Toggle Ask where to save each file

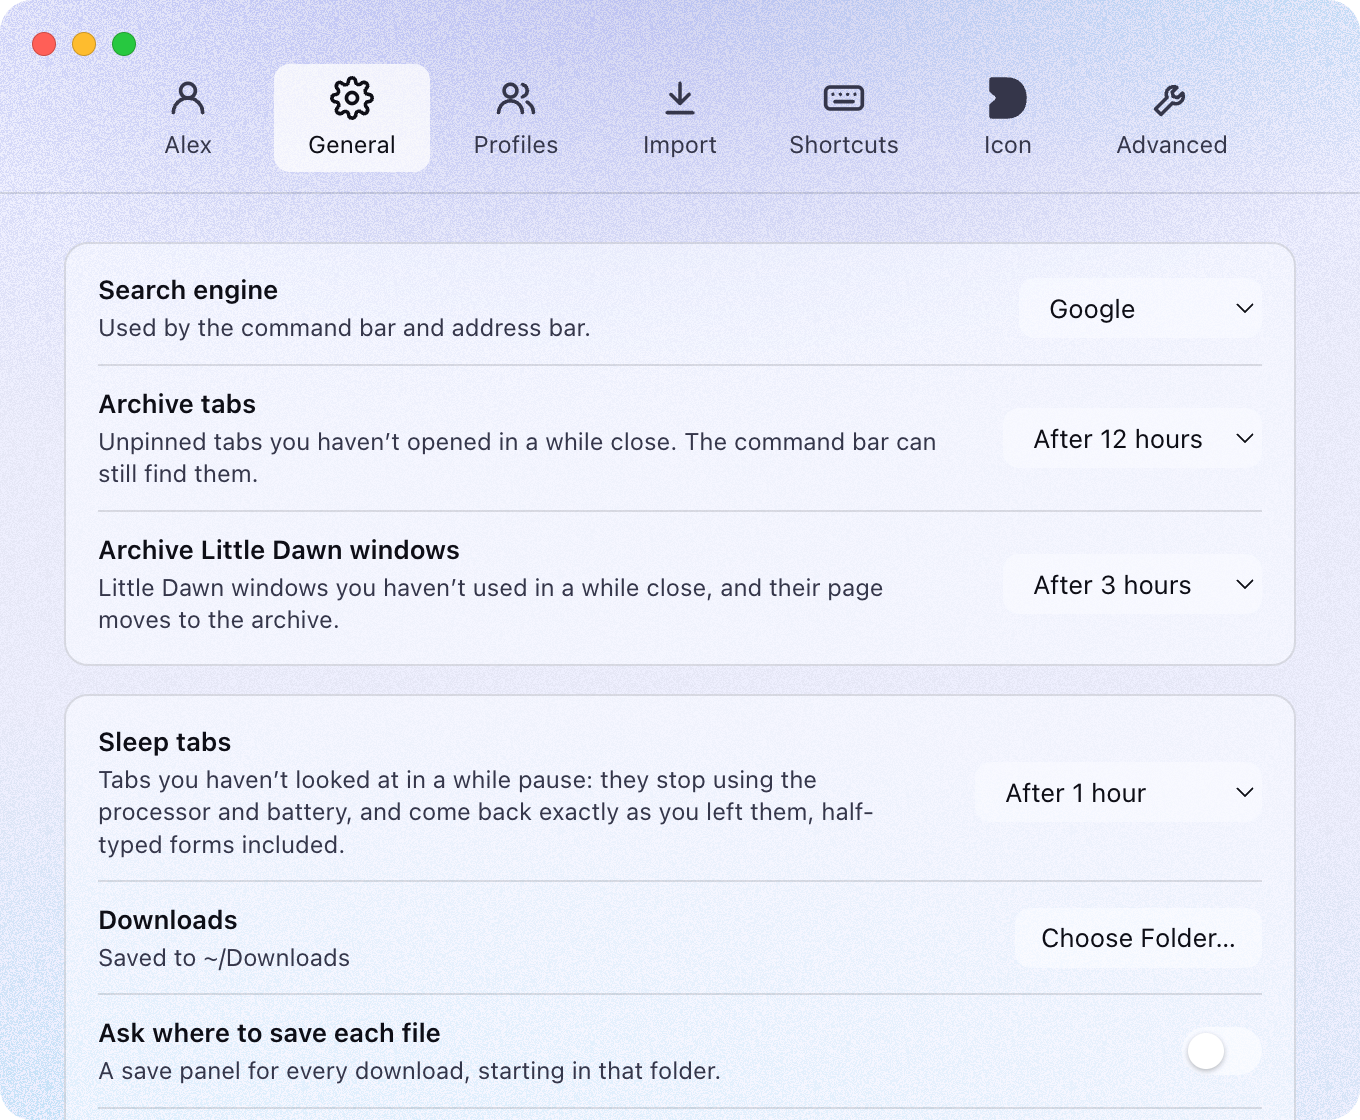[1223, 1051]
